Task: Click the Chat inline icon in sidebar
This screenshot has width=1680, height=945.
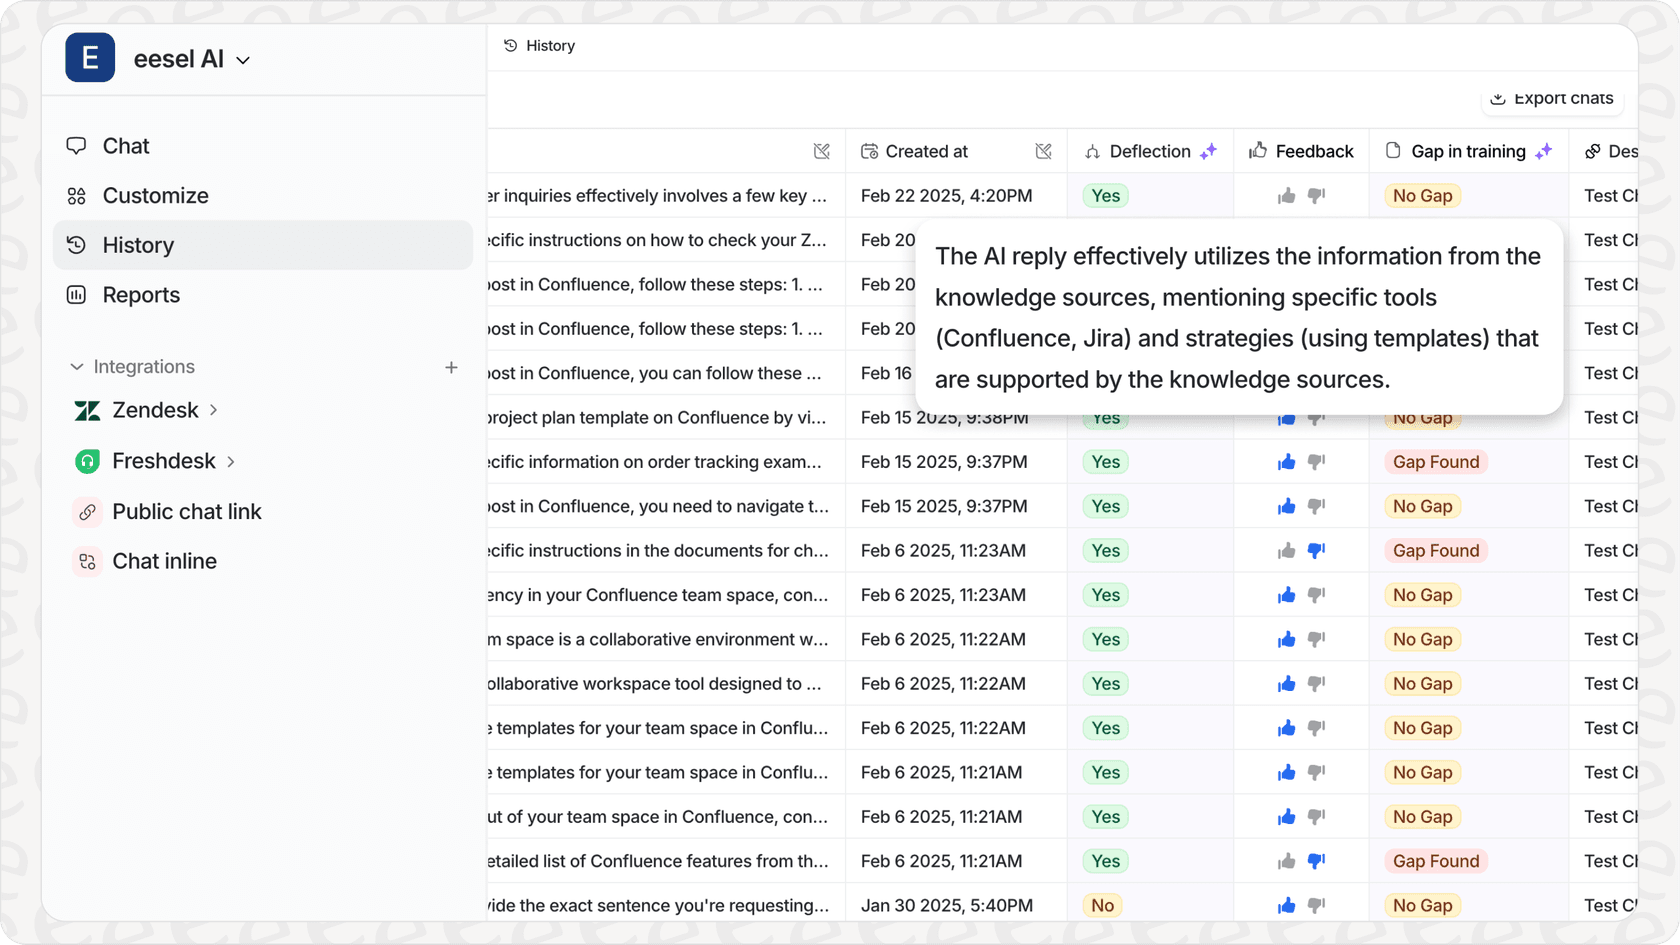Action: point(87,561)
